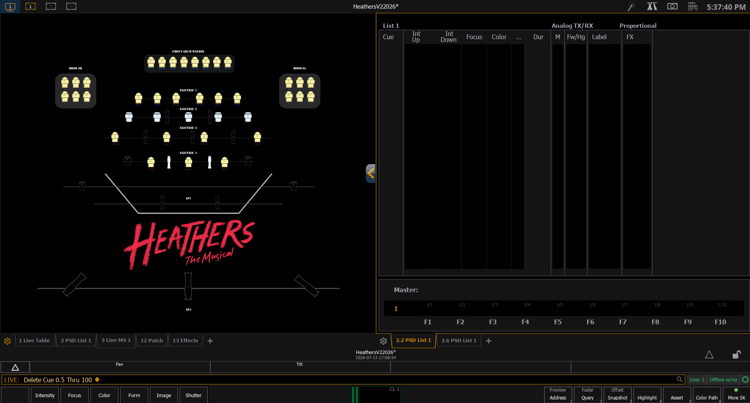Switch to the 1 Live Table tab
The image size is (750, 403).
[34, 340]
